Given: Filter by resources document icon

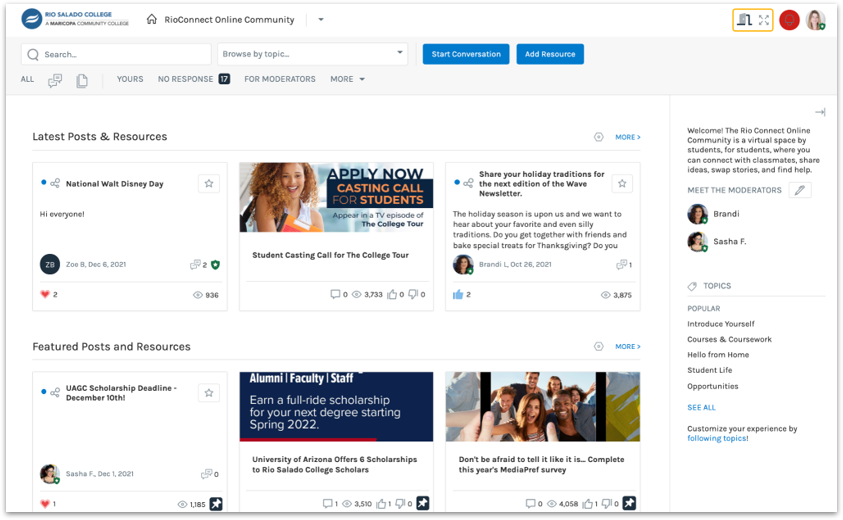Looking at the screenshot, I should click(x=82, y=81).
